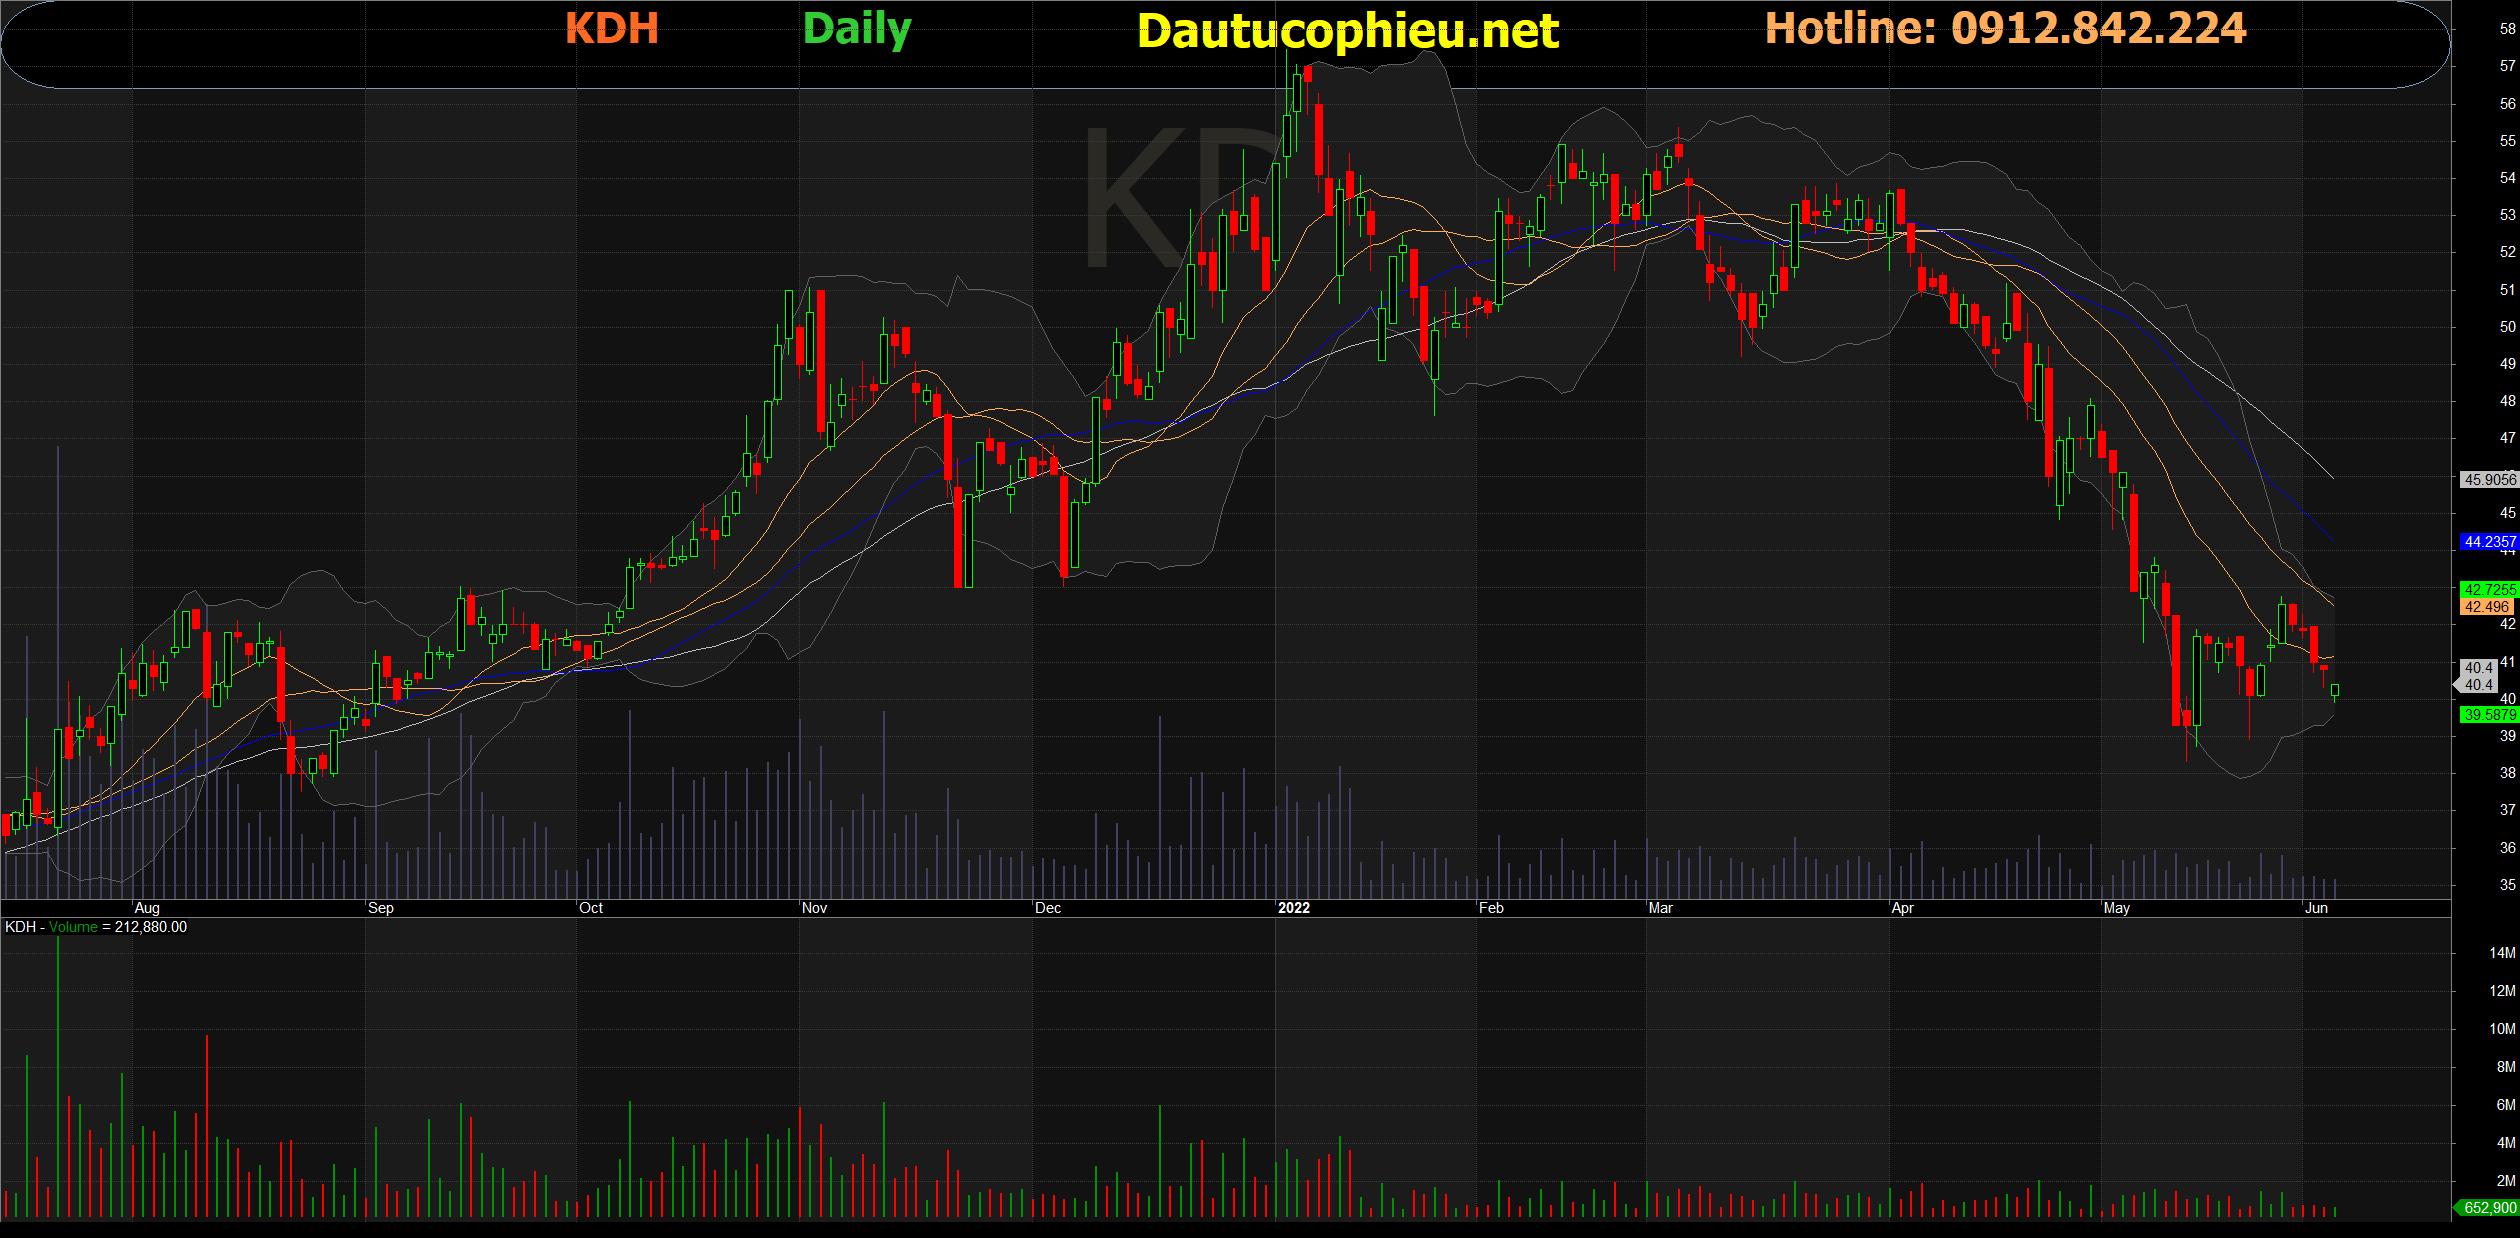
Task: Click the green 652,900 volume tag
Action: tap(2488, 1208)
